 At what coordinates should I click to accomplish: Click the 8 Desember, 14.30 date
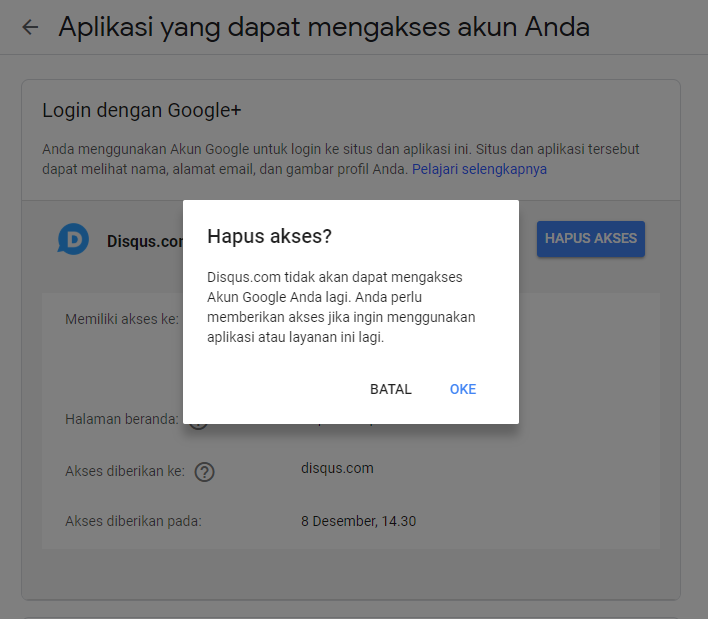click(x=359, y=521)
